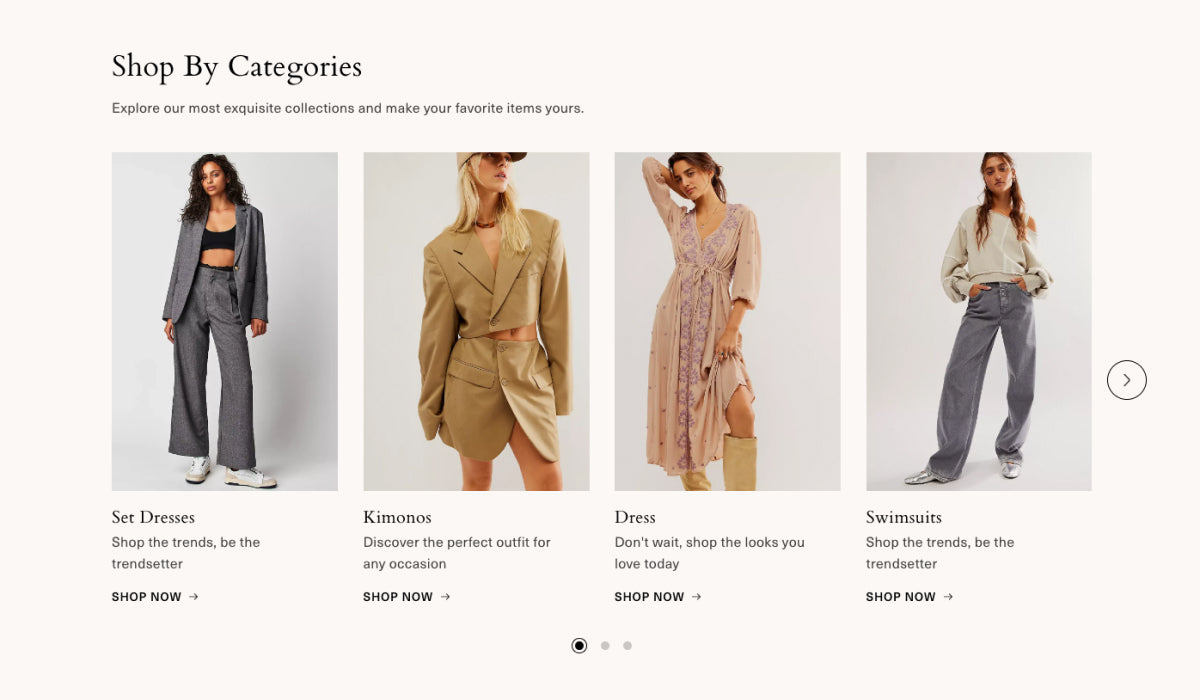Click arrow icon beside Kimonos Shop Now
The height and width of the screenshot is (700, 1200).
click(445, 597)
